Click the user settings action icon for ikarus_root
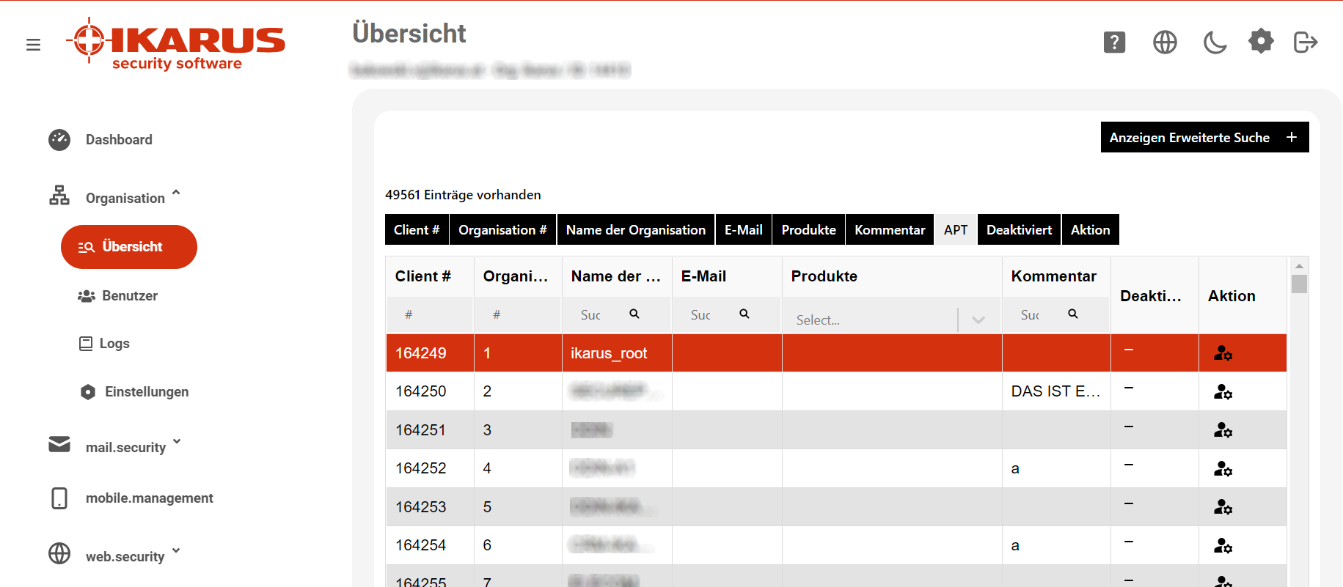The height and width of the screenshot is (587, 1343). tap(1222, 353)
